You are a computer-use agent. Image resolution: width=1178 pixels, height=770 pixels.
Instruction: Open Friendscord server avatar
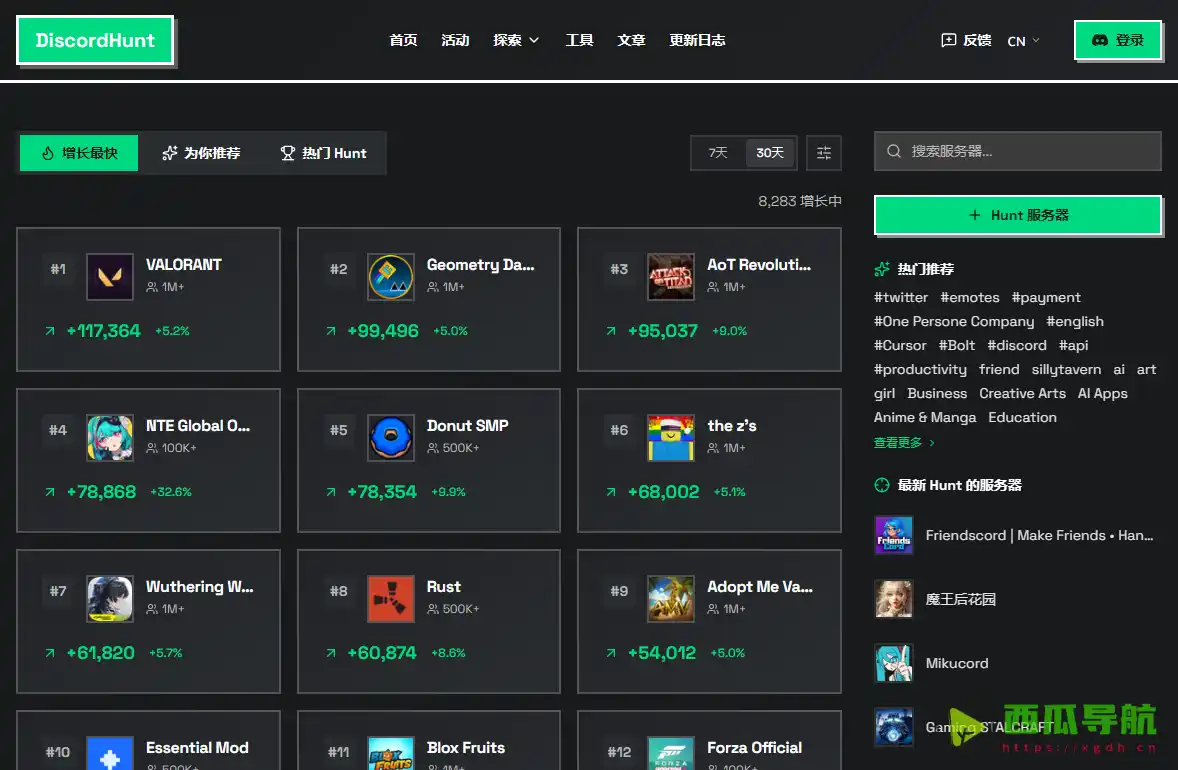[x=893, y=536]
